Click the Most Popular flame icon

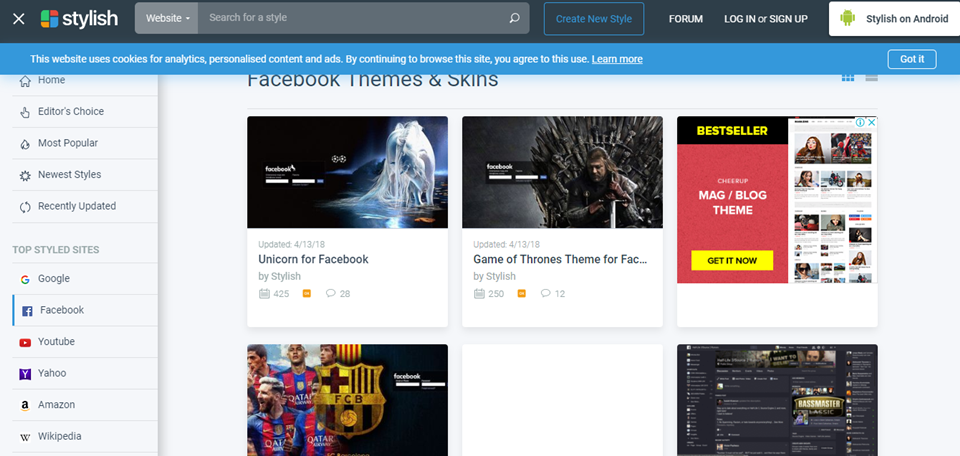25,144
